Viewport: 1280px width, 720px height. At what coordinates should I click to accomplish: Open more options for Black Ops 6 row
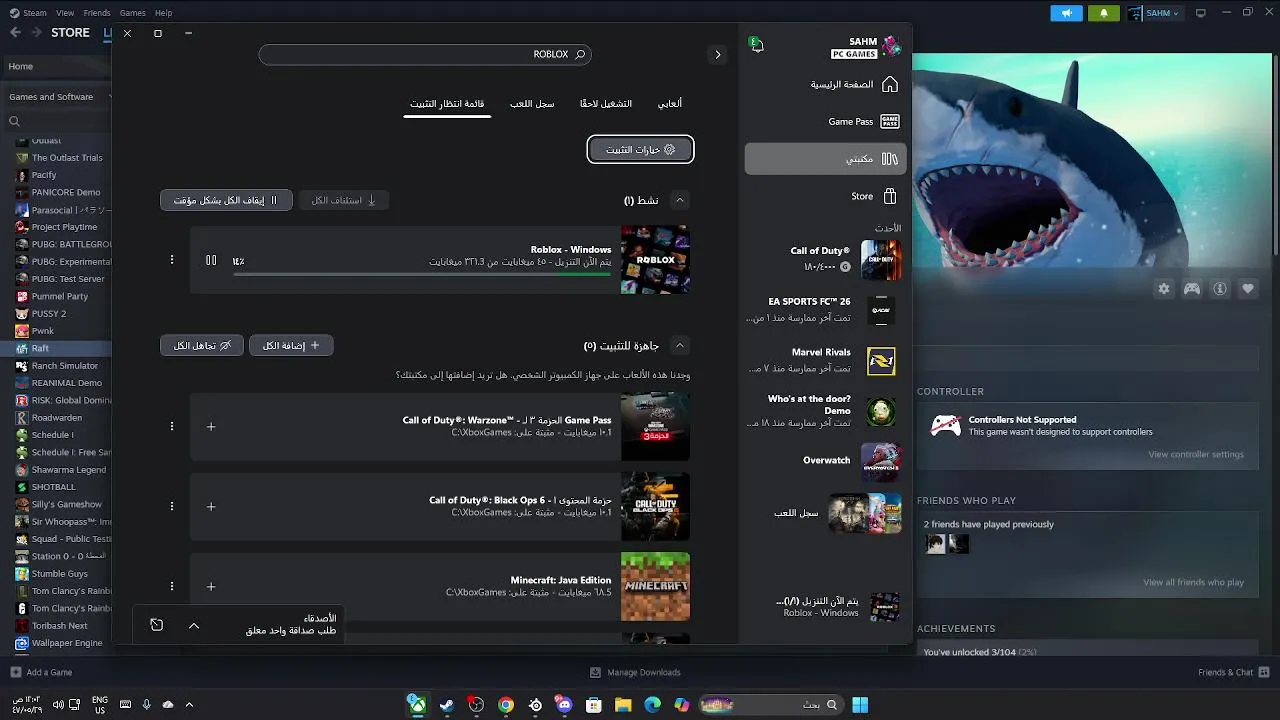coord(172,507)
